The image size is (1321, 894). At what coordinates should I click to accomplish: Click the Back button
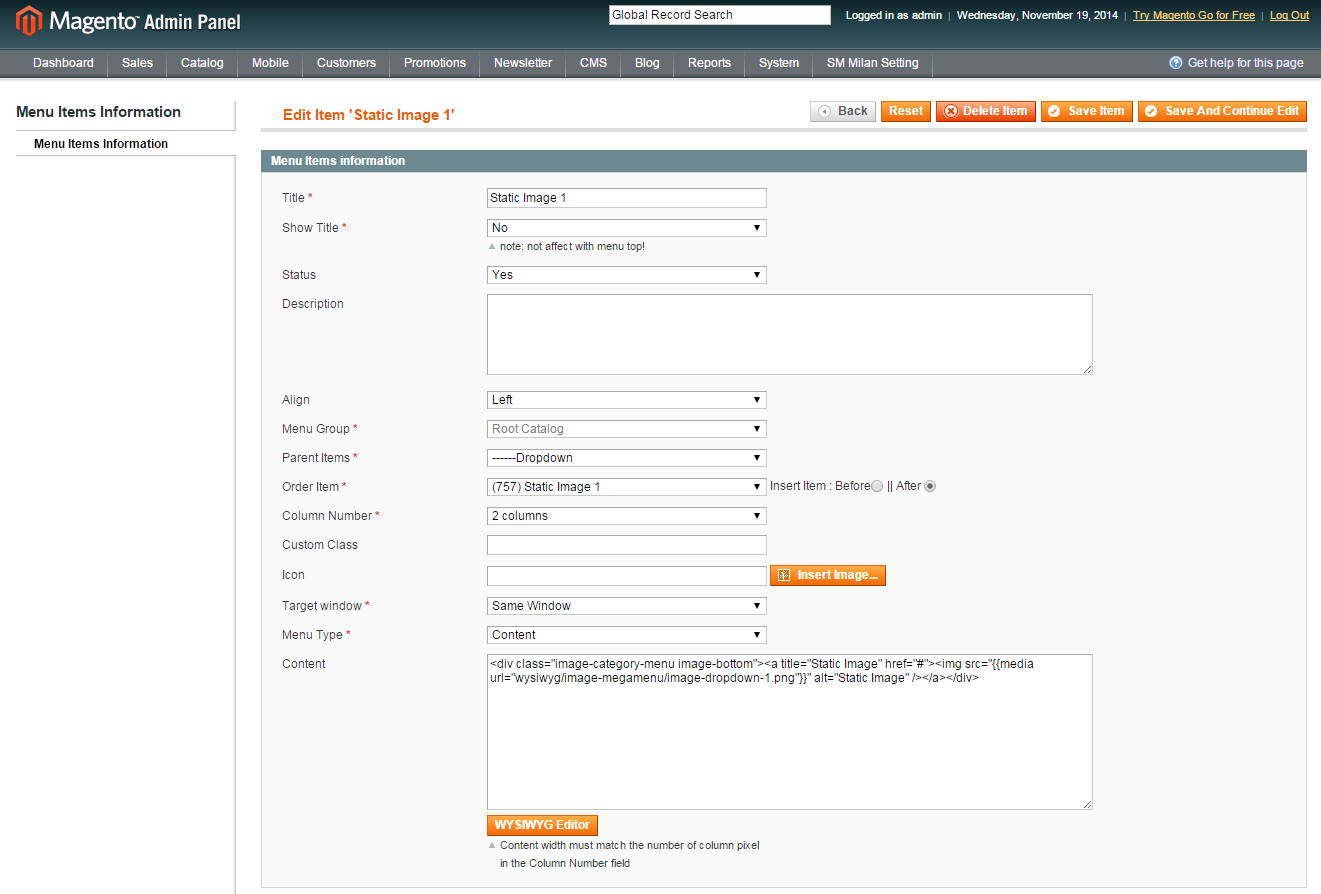coord(843,111)
